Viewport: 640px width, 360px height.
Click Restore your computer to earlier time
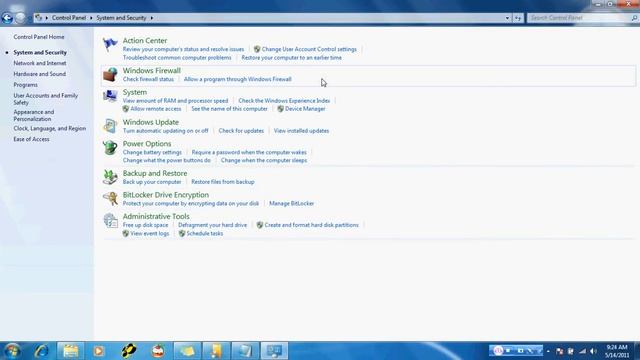(x=291, y=58)
